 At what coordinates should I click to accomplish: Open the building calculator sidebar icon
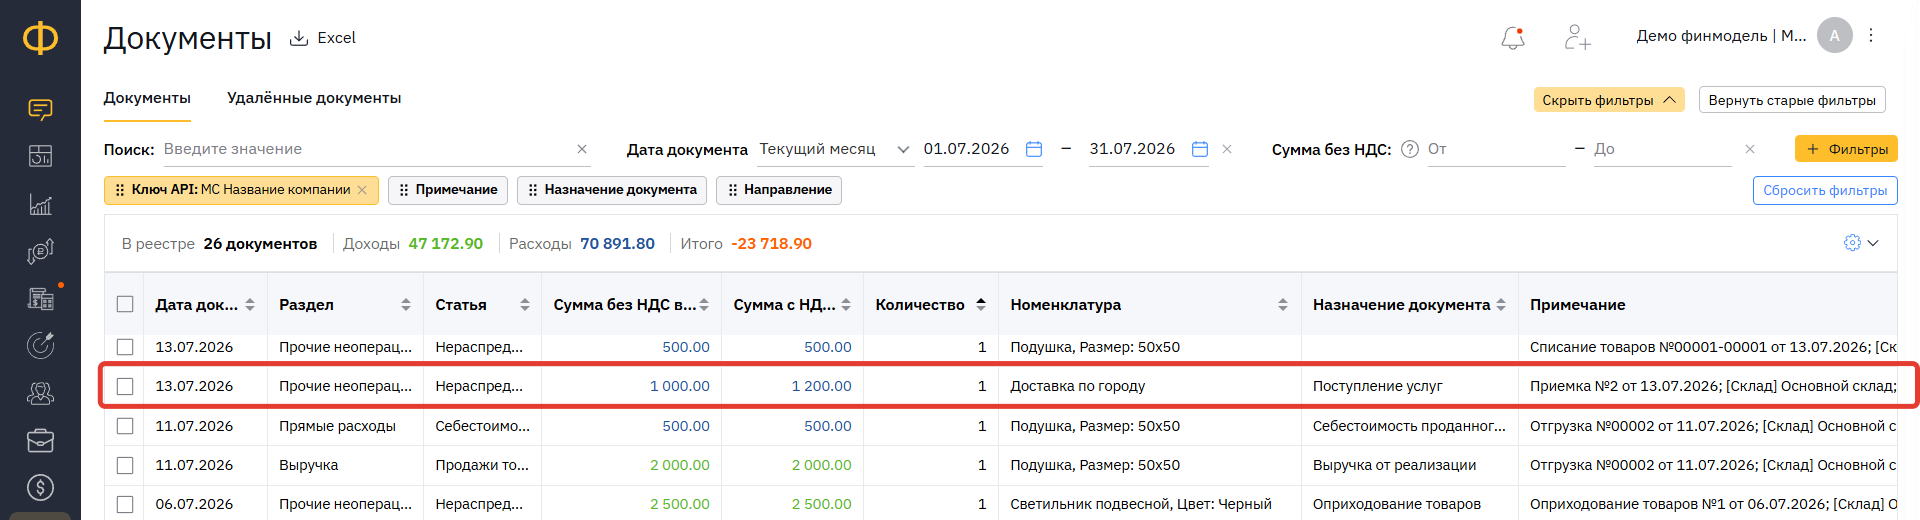(x=40, y=298)
